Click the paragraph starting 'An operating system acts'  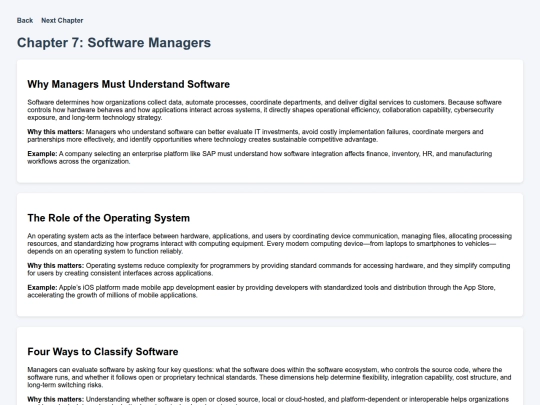tap(270, 243)
